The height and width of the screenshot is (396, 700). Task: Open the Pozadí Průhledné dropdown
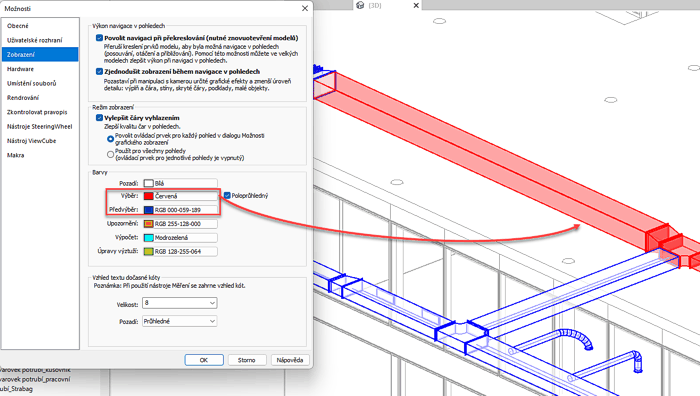pos(179,321)
